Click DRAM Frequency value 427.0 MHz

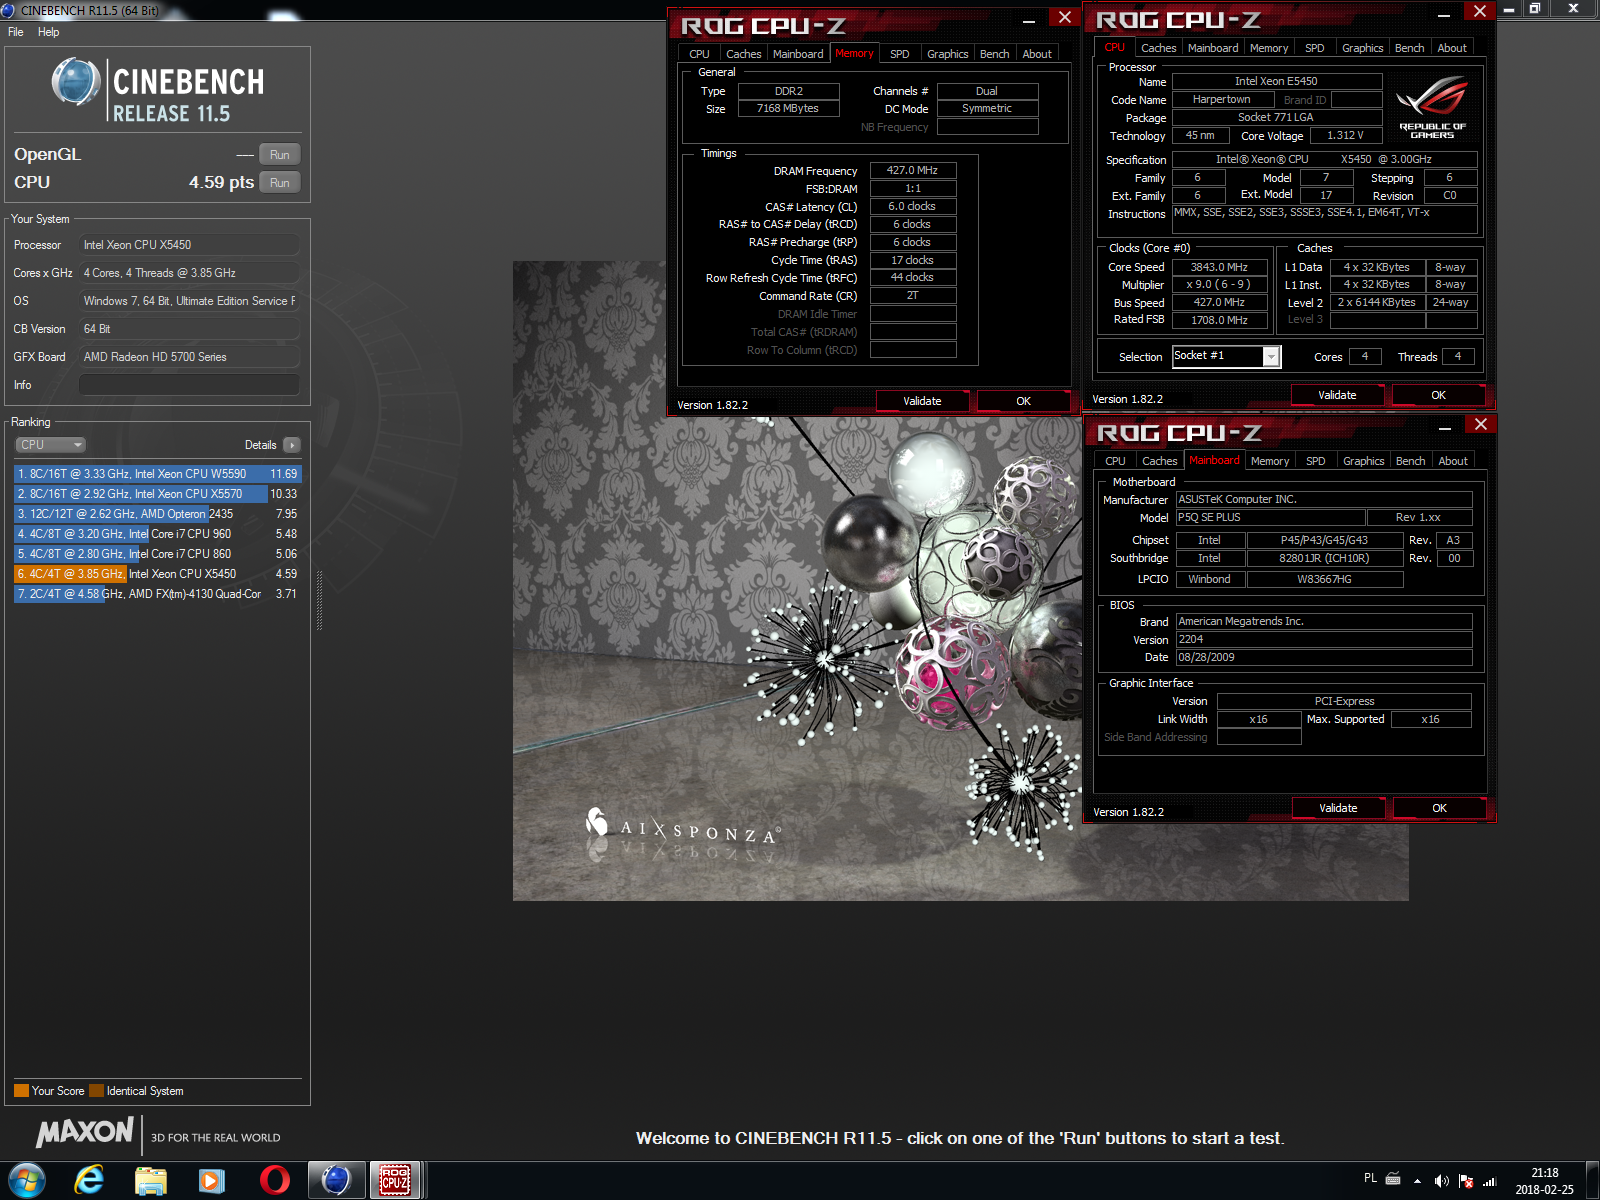[x=913, y=171]
